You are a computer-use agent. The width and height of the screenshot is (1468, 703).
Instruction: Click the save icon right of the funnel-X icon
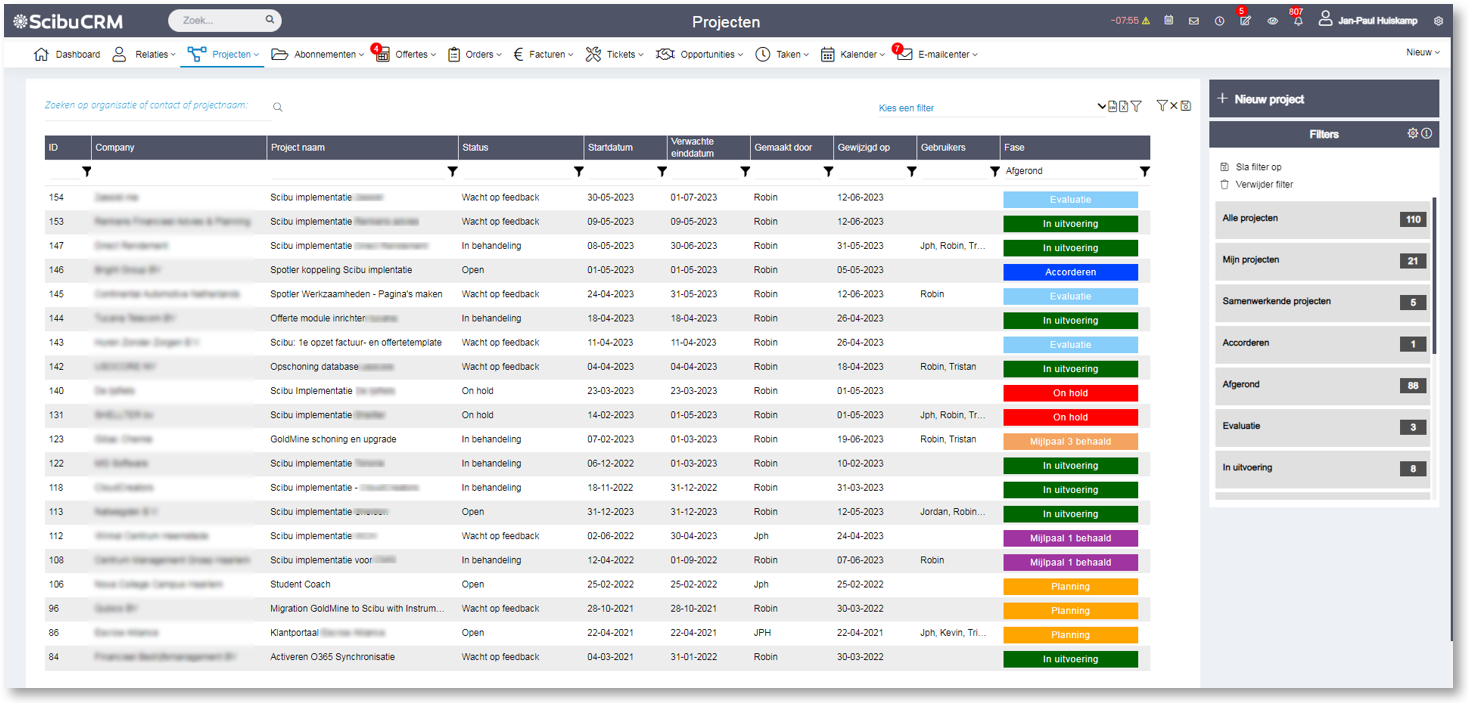coord(1186,106)
